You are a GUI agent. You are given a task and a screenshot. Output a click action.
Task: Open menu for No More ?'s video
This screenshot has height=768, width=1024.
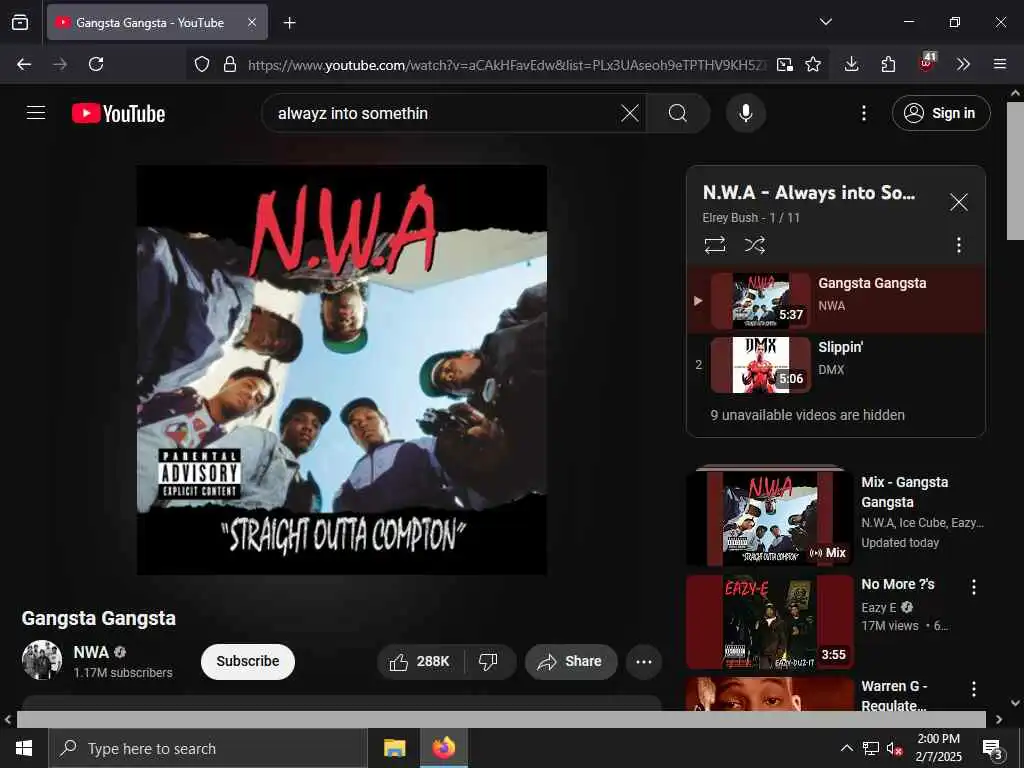973,586
